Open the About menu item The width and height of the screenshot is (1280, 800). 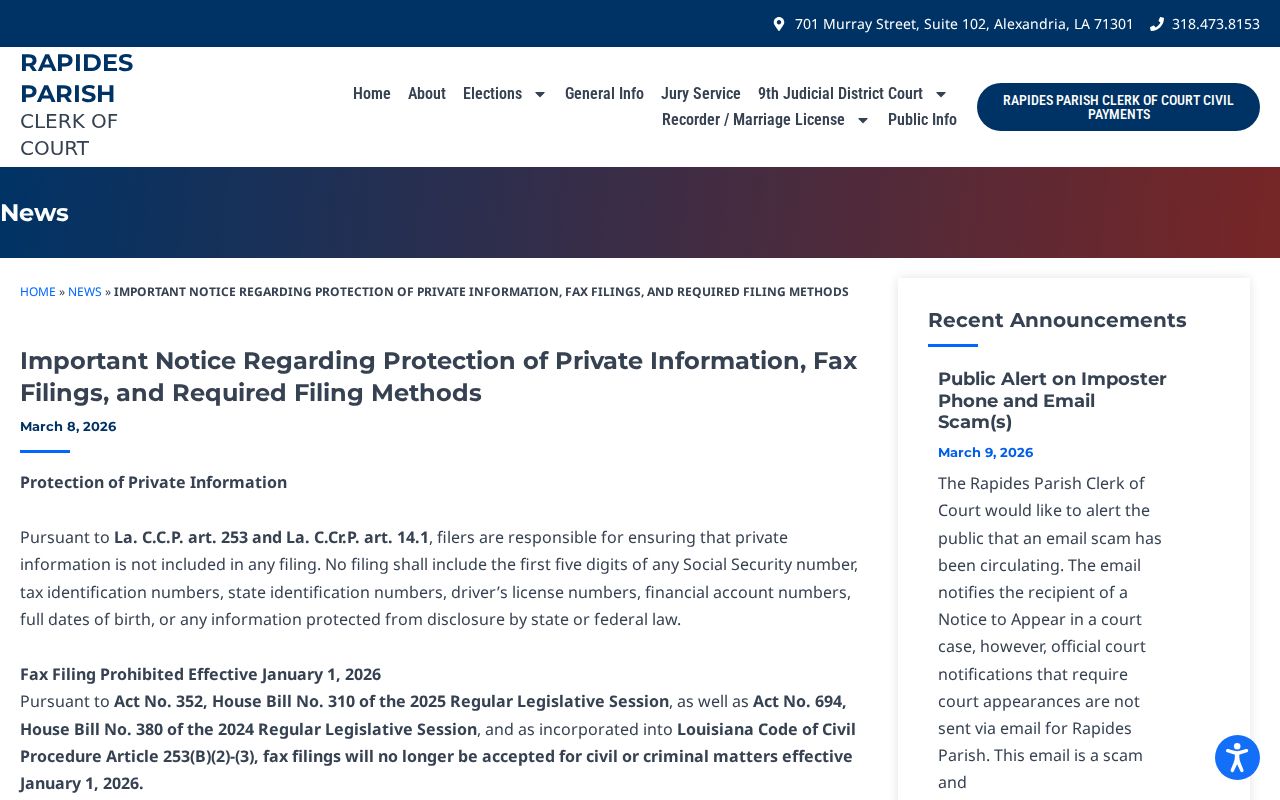coord(427,94)
